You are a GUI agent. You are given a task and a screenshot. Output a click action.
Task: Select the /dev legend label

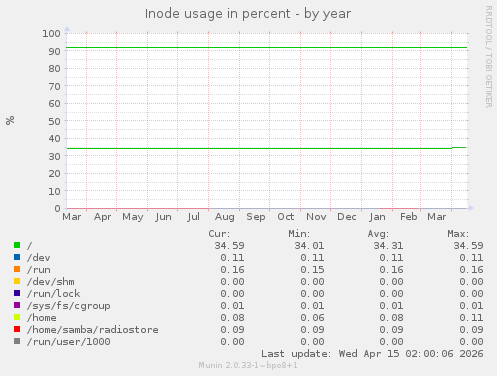click(x=39, y=258)
